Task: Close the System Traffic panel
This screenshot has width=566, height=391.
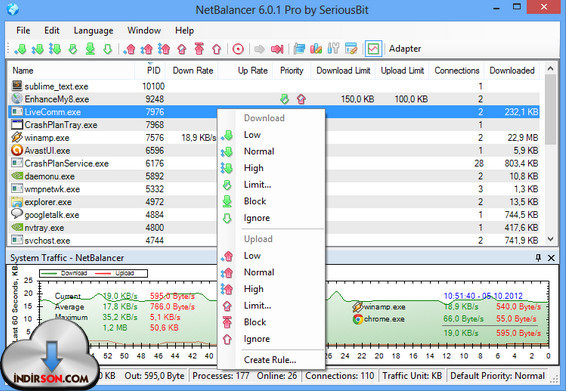Action: point(551,258)
